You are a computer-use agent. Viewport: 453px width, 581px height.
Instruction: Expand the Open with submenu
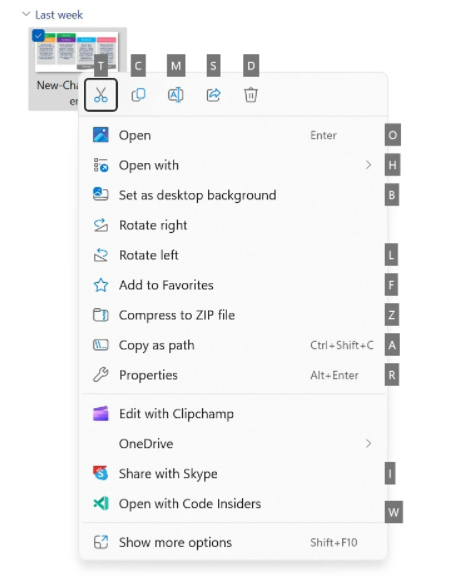pyautogui.click(x=233, y=165)
